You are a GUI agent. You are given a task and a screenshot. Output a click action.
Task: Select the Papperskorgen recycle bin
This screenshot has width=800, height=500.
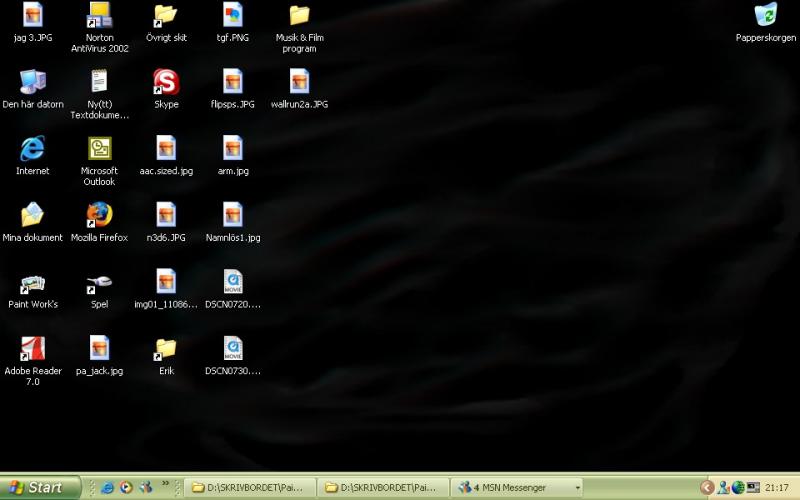point(766,15)
